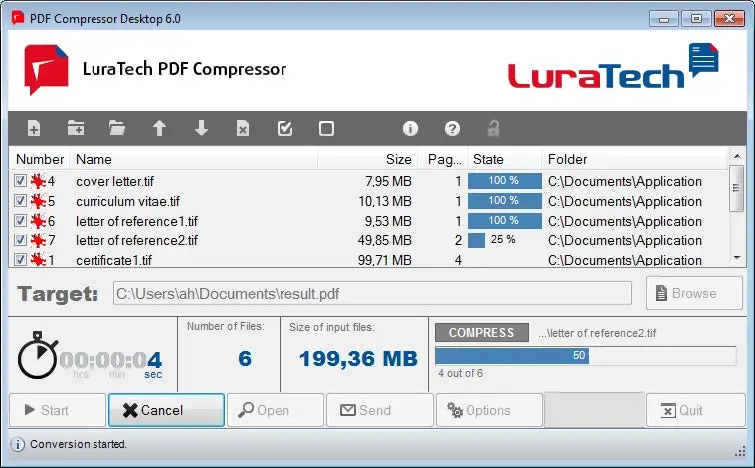Click the LuraTech brand logo at right
Viewport: 755px width, 468px height.
[613, 66]
